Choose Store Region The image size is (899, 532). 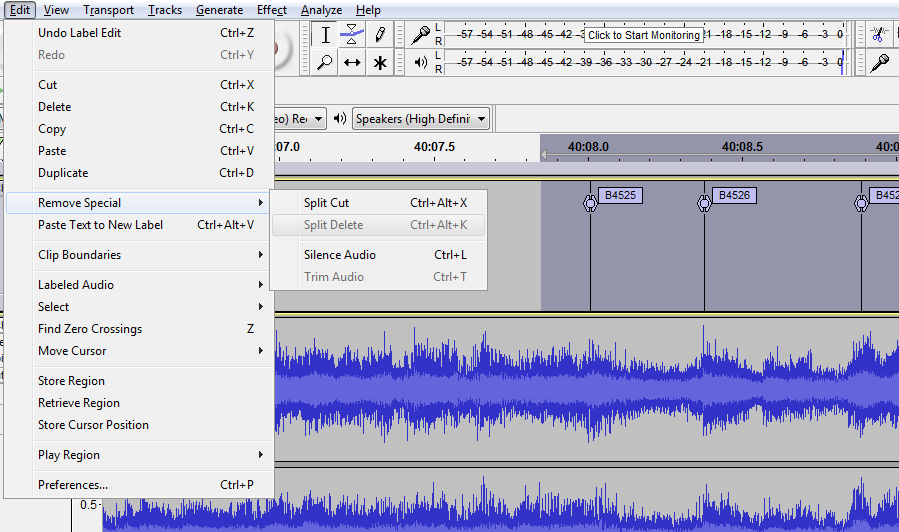coord(138,381)
